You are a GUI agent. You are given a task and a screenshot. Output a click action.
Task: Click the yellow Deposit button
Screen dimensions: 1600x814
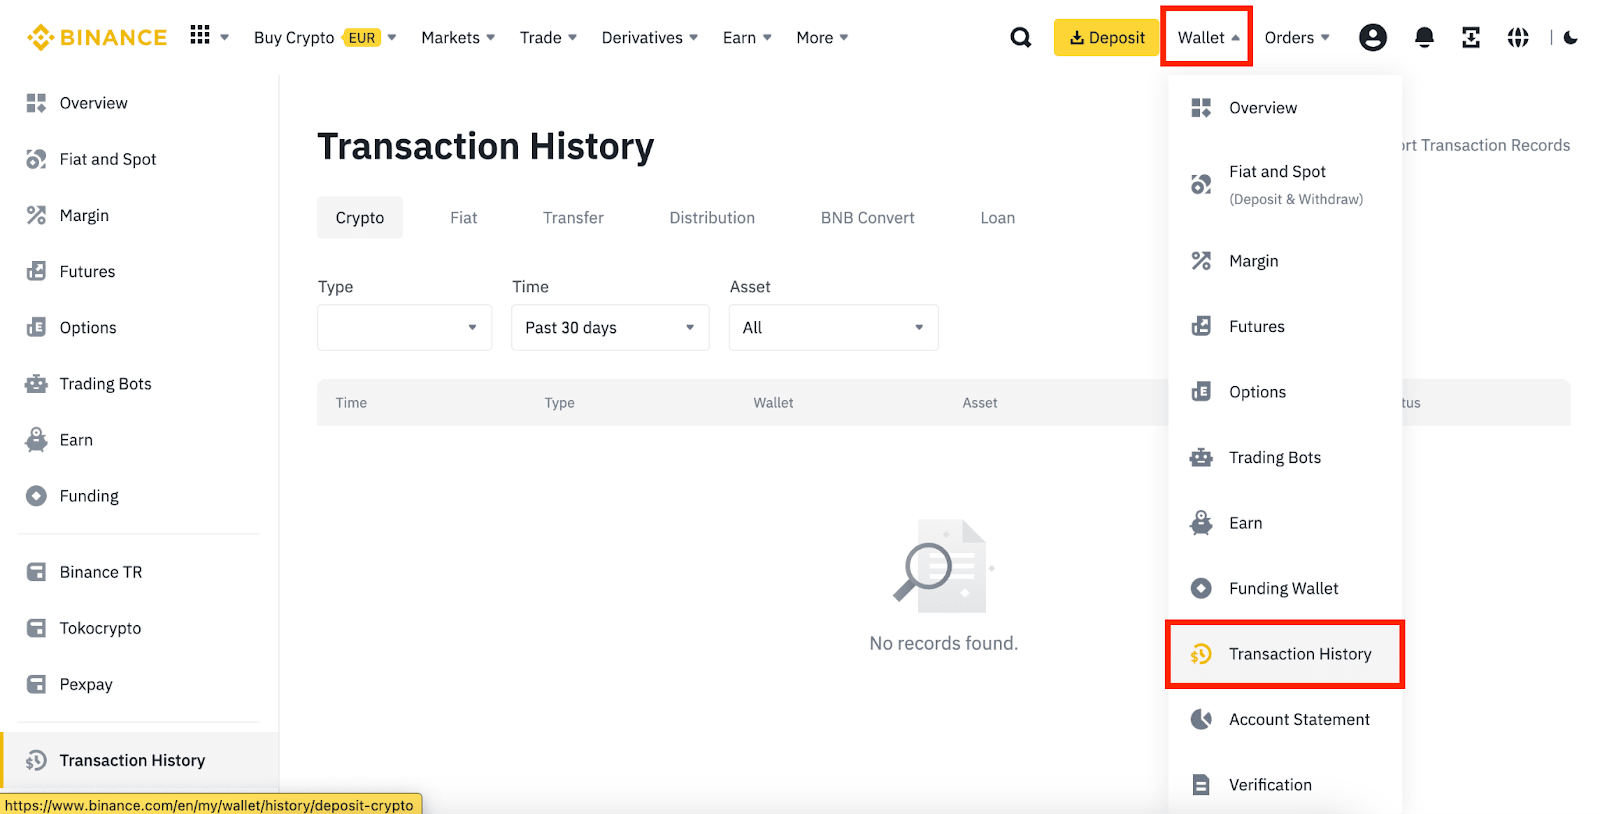1106,38
